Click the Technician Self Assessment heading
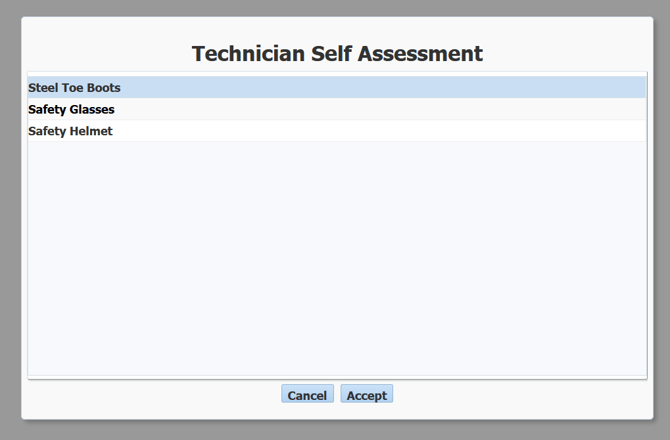 coord(337,54)
